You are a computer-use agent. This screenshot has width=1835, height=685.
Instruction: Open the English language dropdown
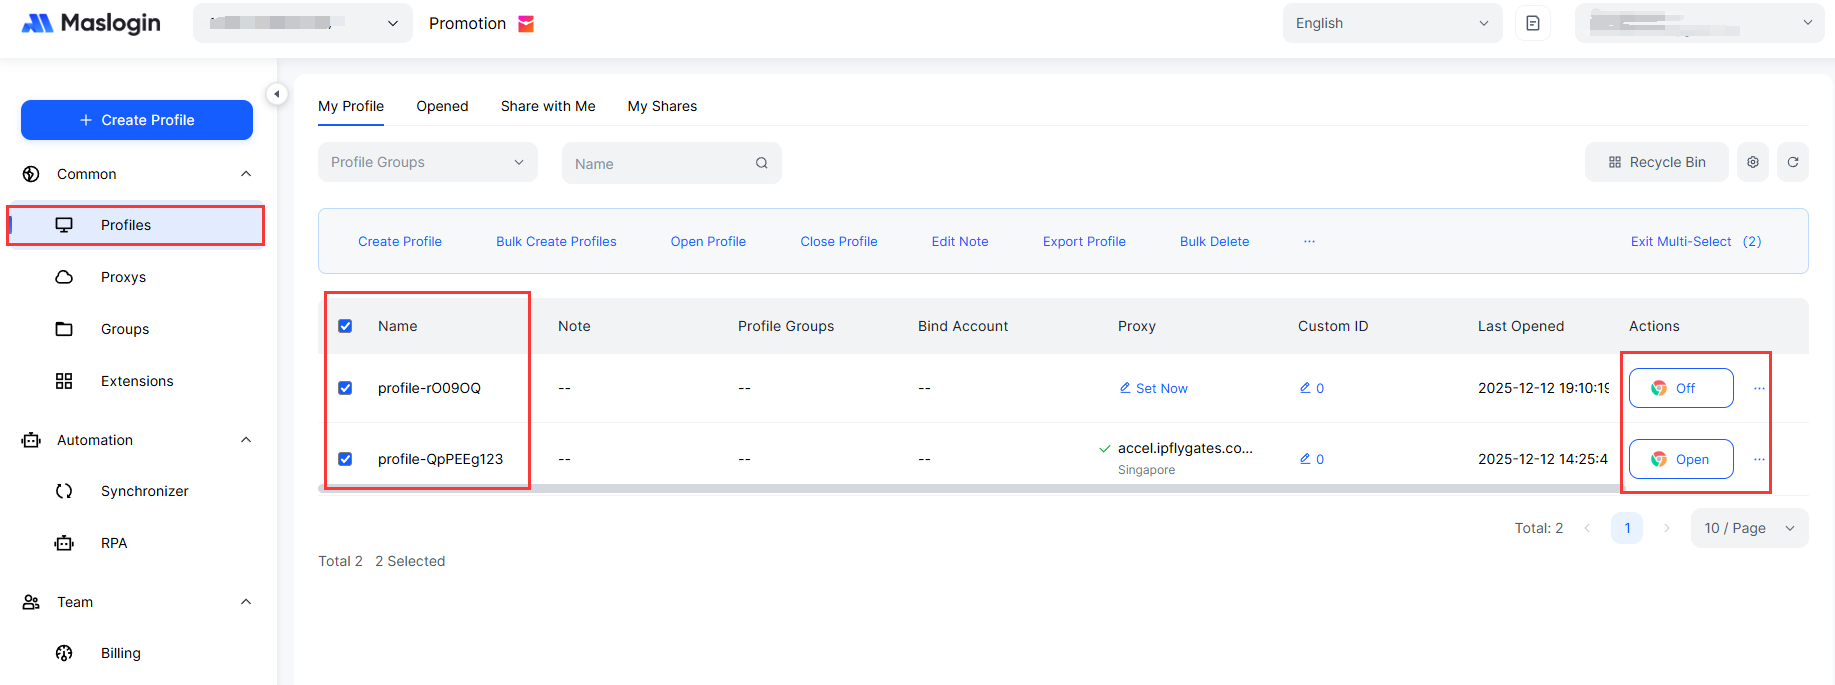coord(1391,23)
